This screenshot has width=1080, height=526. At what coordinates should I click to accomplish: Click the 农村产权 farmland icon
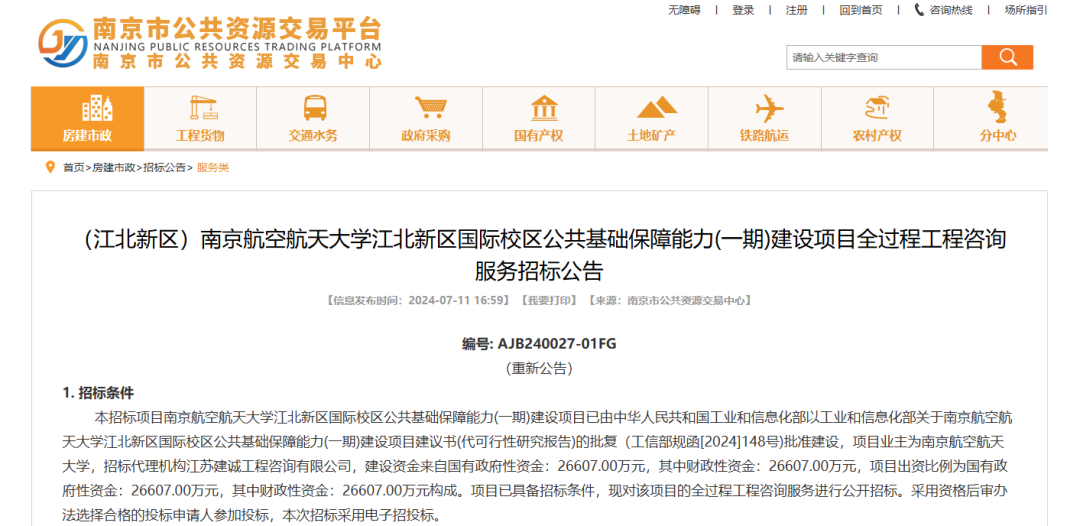point(878,108)
